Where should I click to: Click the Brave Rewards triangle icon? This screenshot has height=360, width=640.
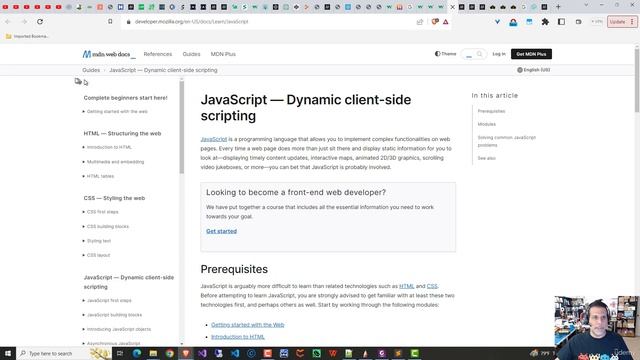coord(446,22)
